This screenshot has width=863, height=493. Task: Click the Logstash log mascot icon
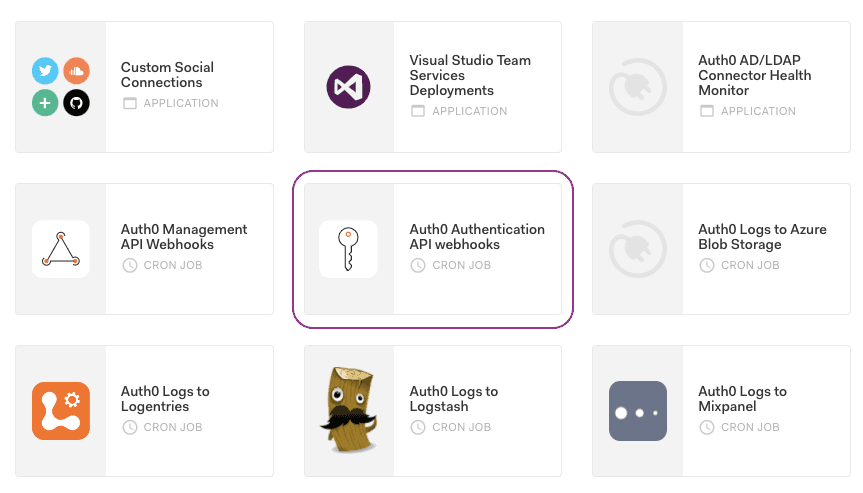349,410
